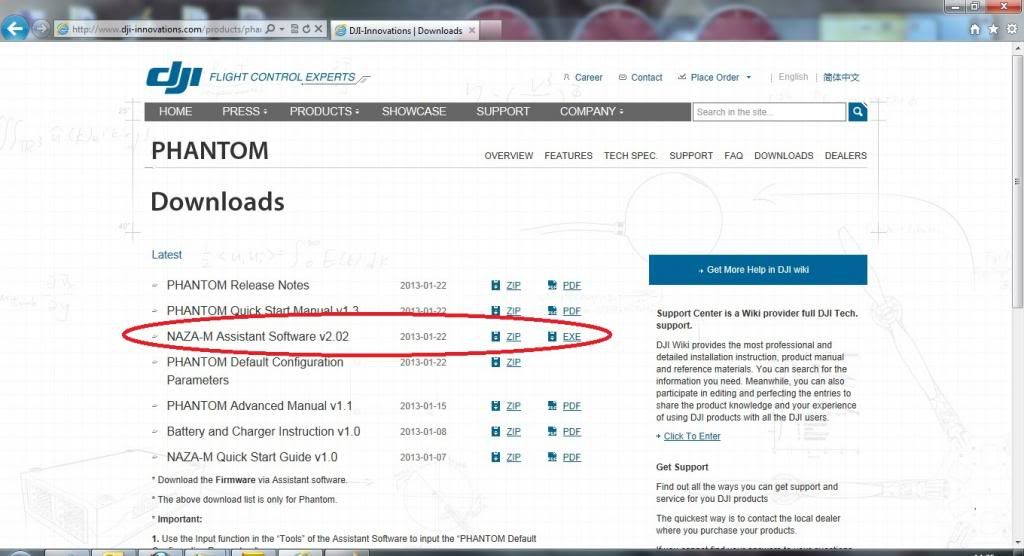1024x556 pixels.
Task: Click the browser Back arrow button
Action: (x=15, y=28)
